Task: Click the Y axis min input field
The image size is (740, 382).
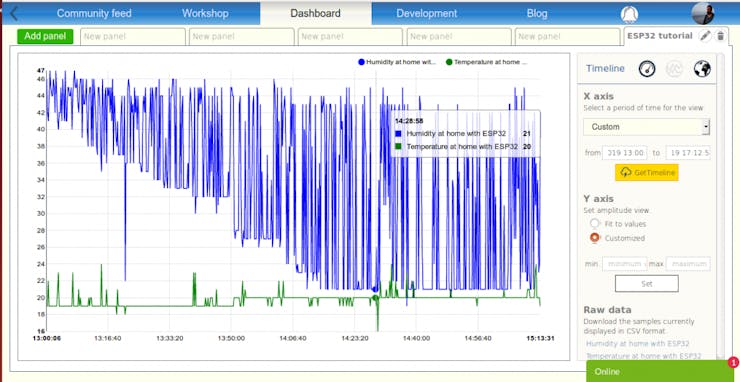Action: (624, 263)
